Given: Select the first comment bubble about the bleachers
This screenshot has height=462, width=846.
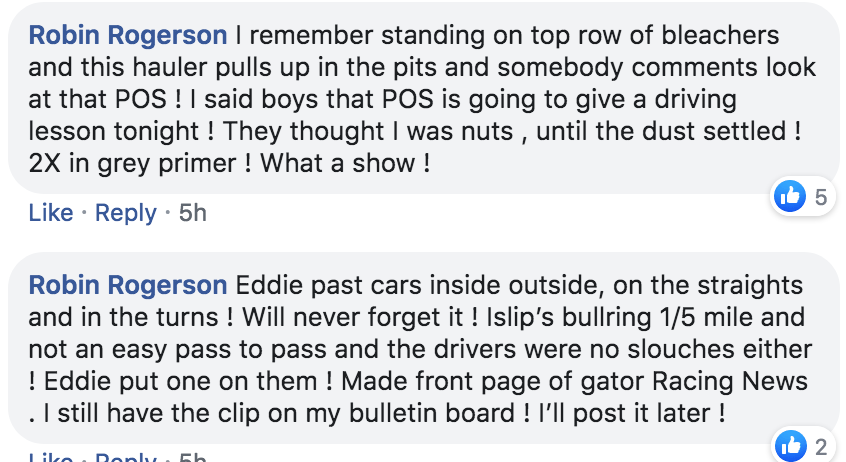Looking at the screenshot, I should tap(423, 98).
